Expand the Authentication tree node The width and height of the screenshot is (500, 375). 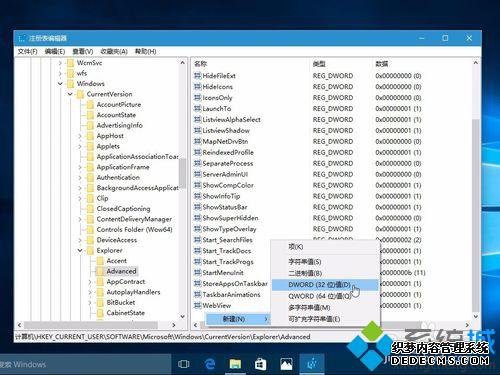tap(80, 178)
